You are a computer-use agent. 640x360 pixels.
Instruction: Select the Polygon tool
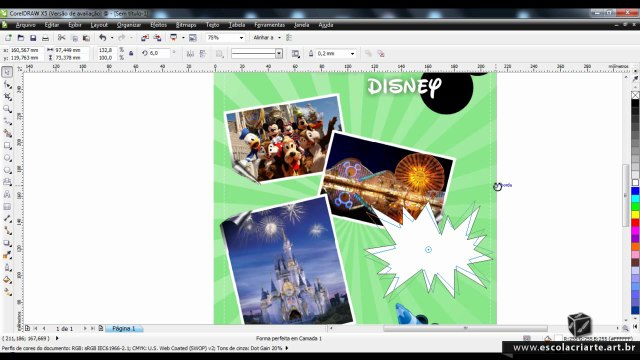(7, 170)
